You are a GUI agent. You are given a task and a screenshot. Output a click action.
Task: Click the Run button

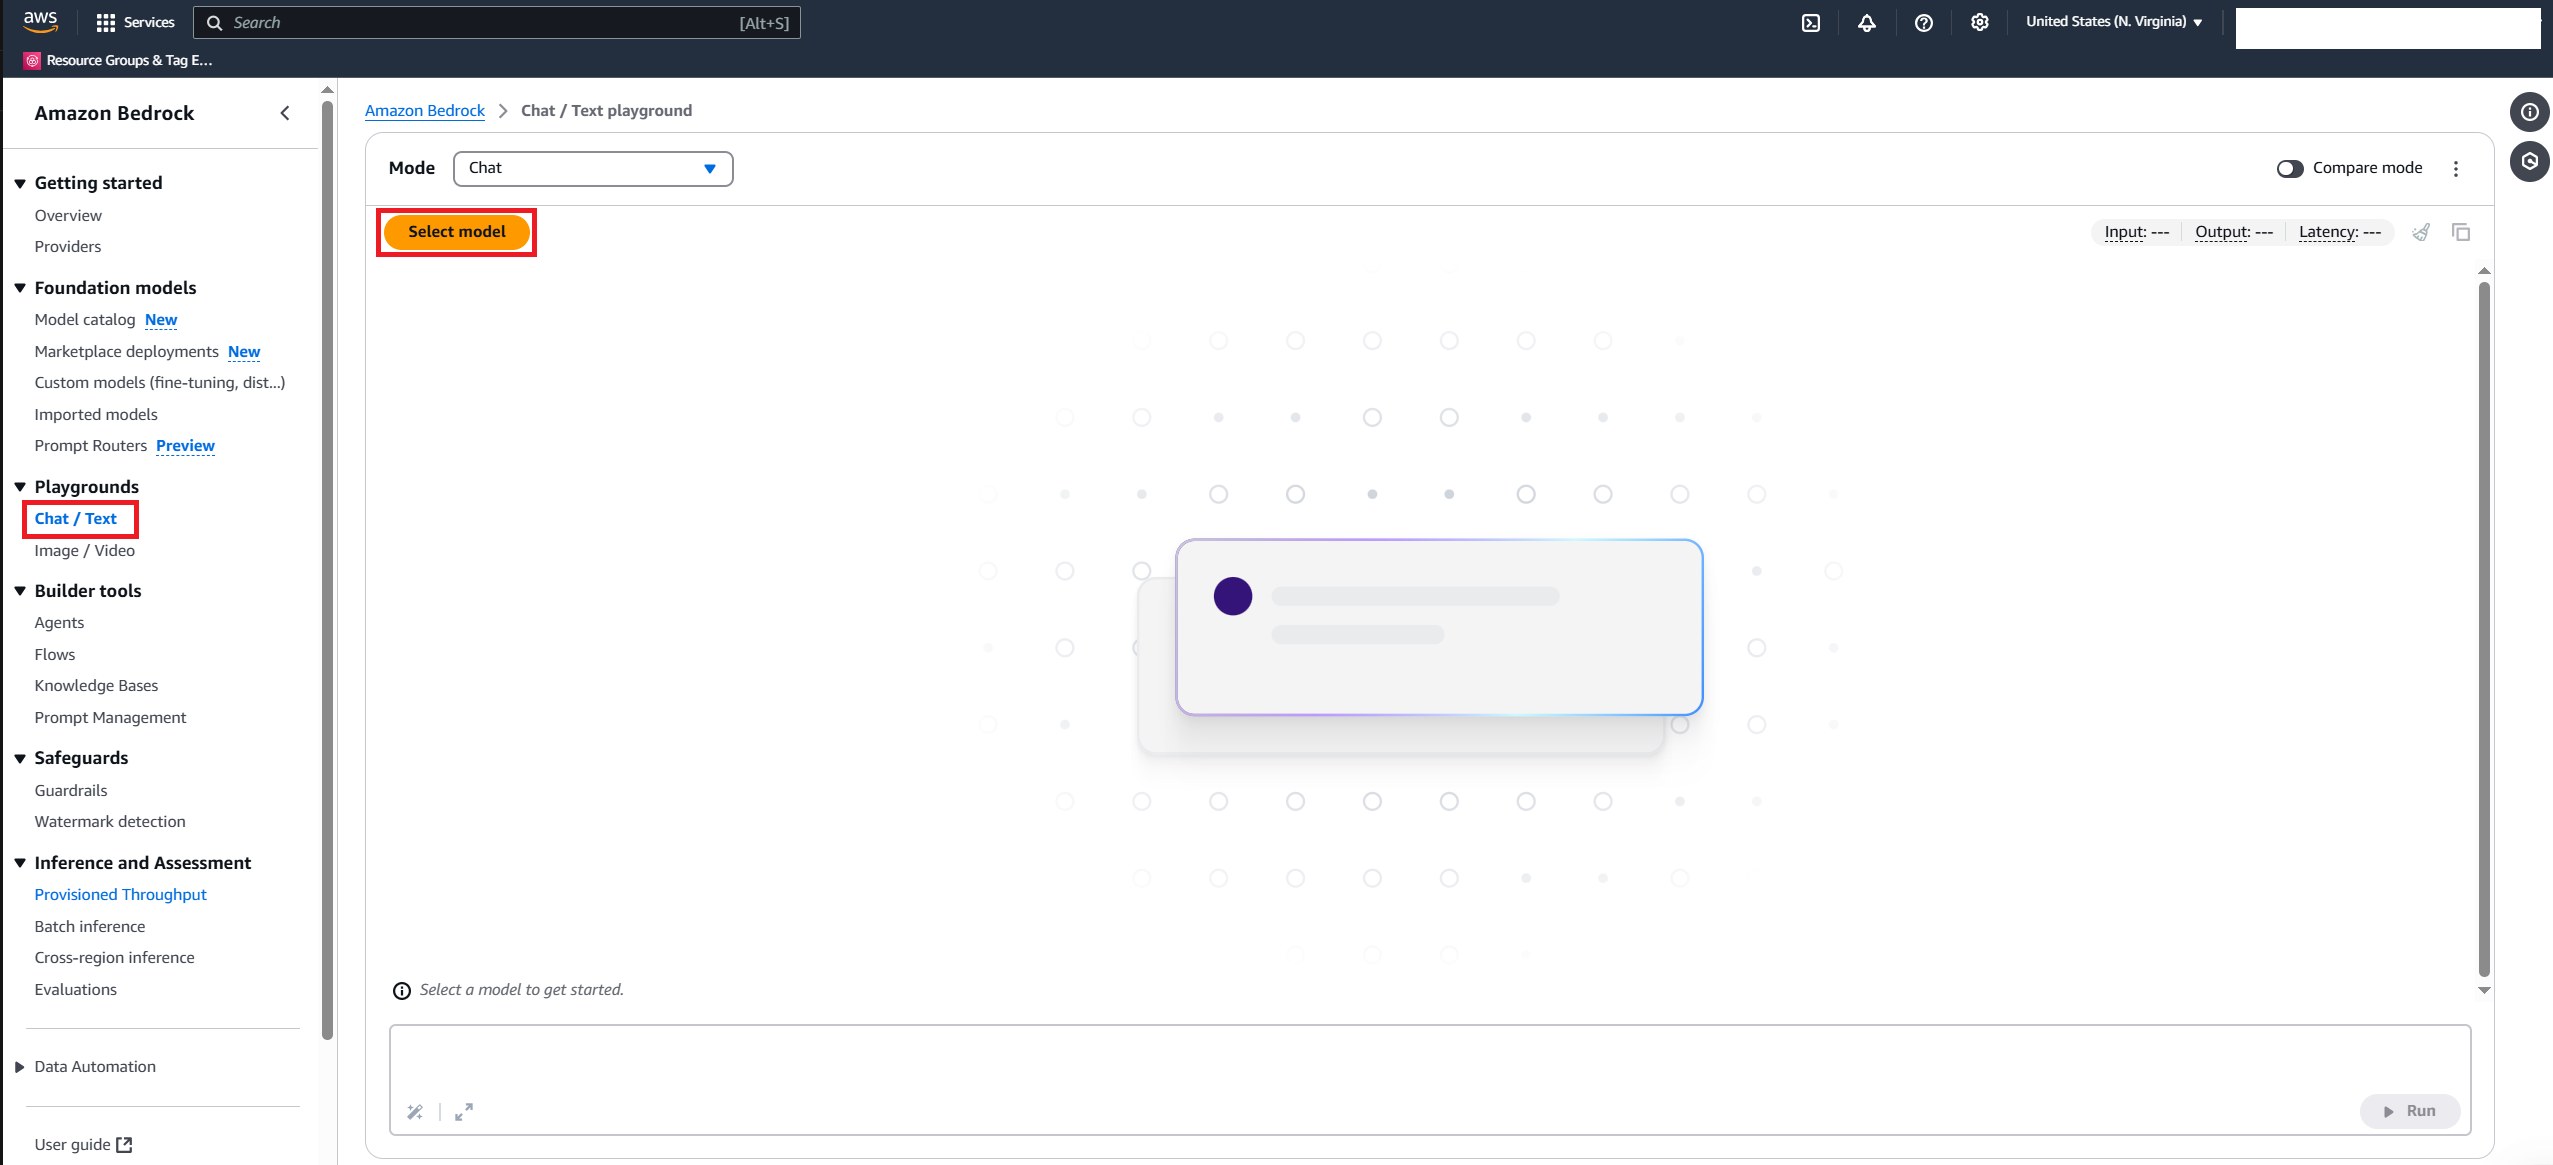pyautogui.click(x=2410, y=1111)
